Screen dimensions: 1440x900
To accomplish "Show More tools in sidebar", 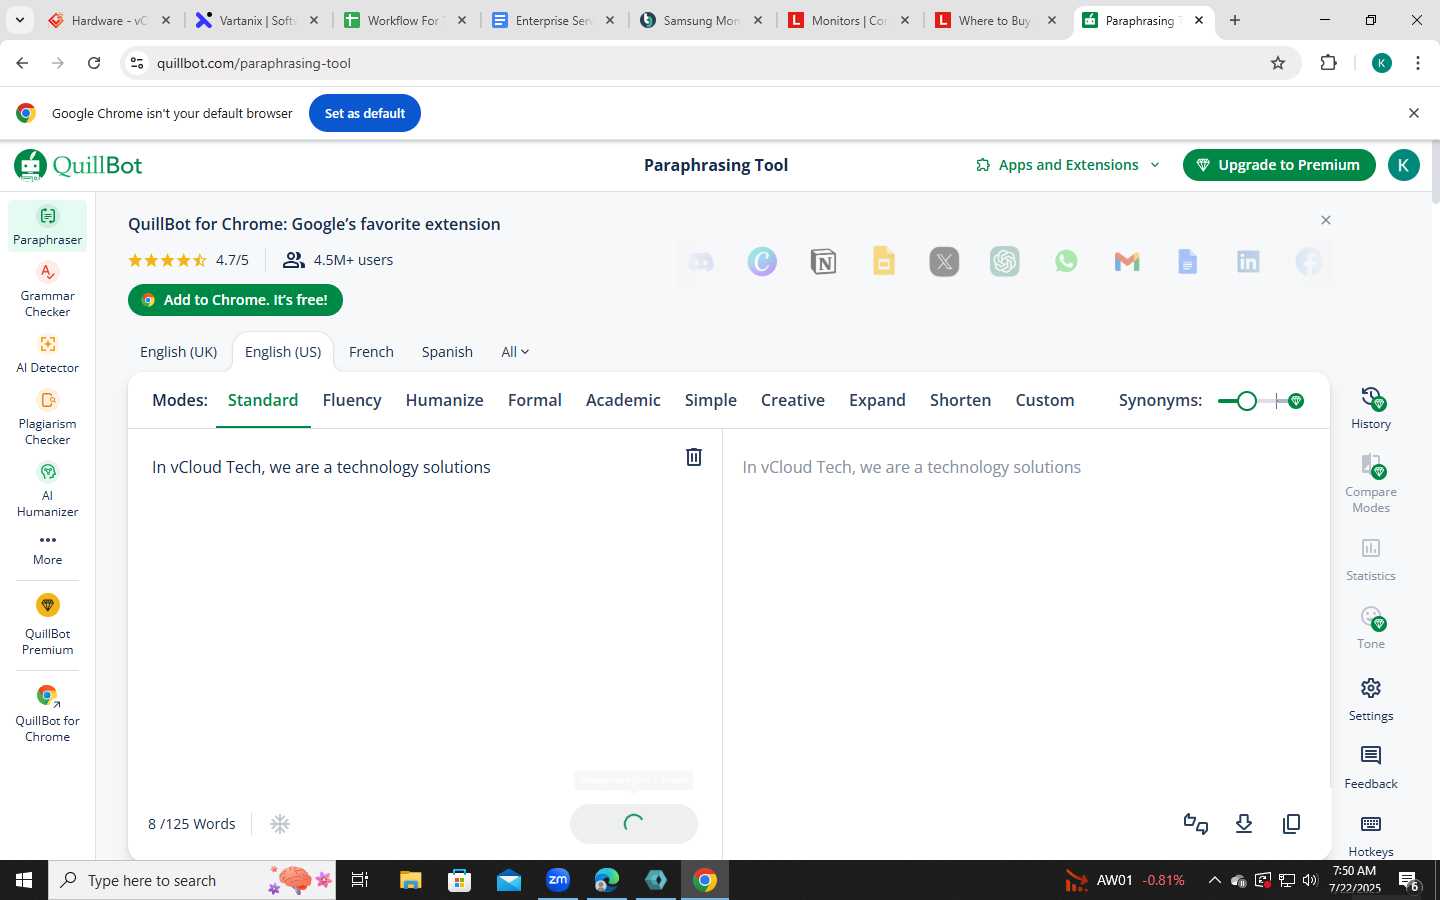I will click(x=47, y=549).
